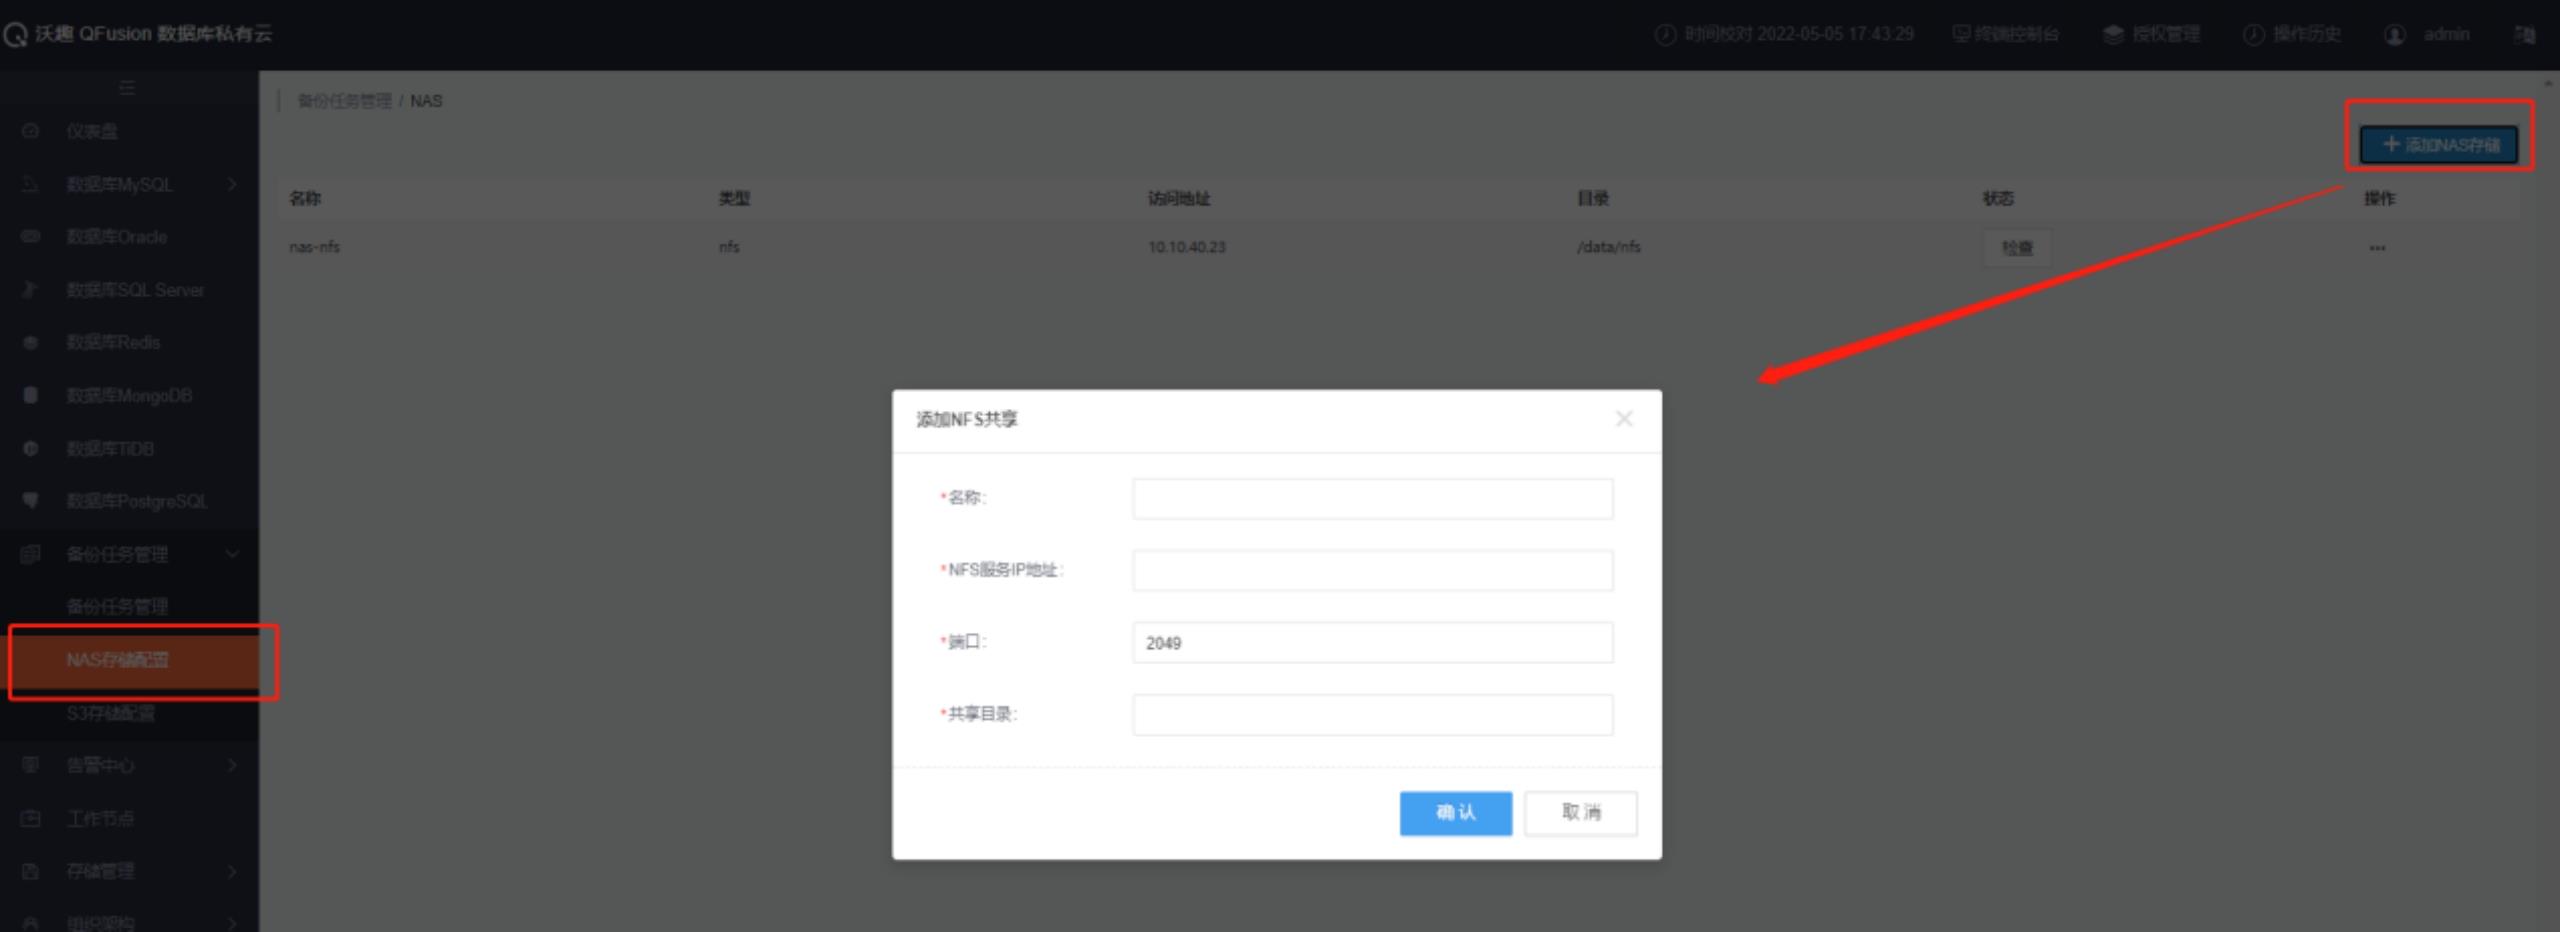The width and height of the screenshot is (2560, 932).
Task: Click the QFusion logo icon
Action: click(15, 35)
